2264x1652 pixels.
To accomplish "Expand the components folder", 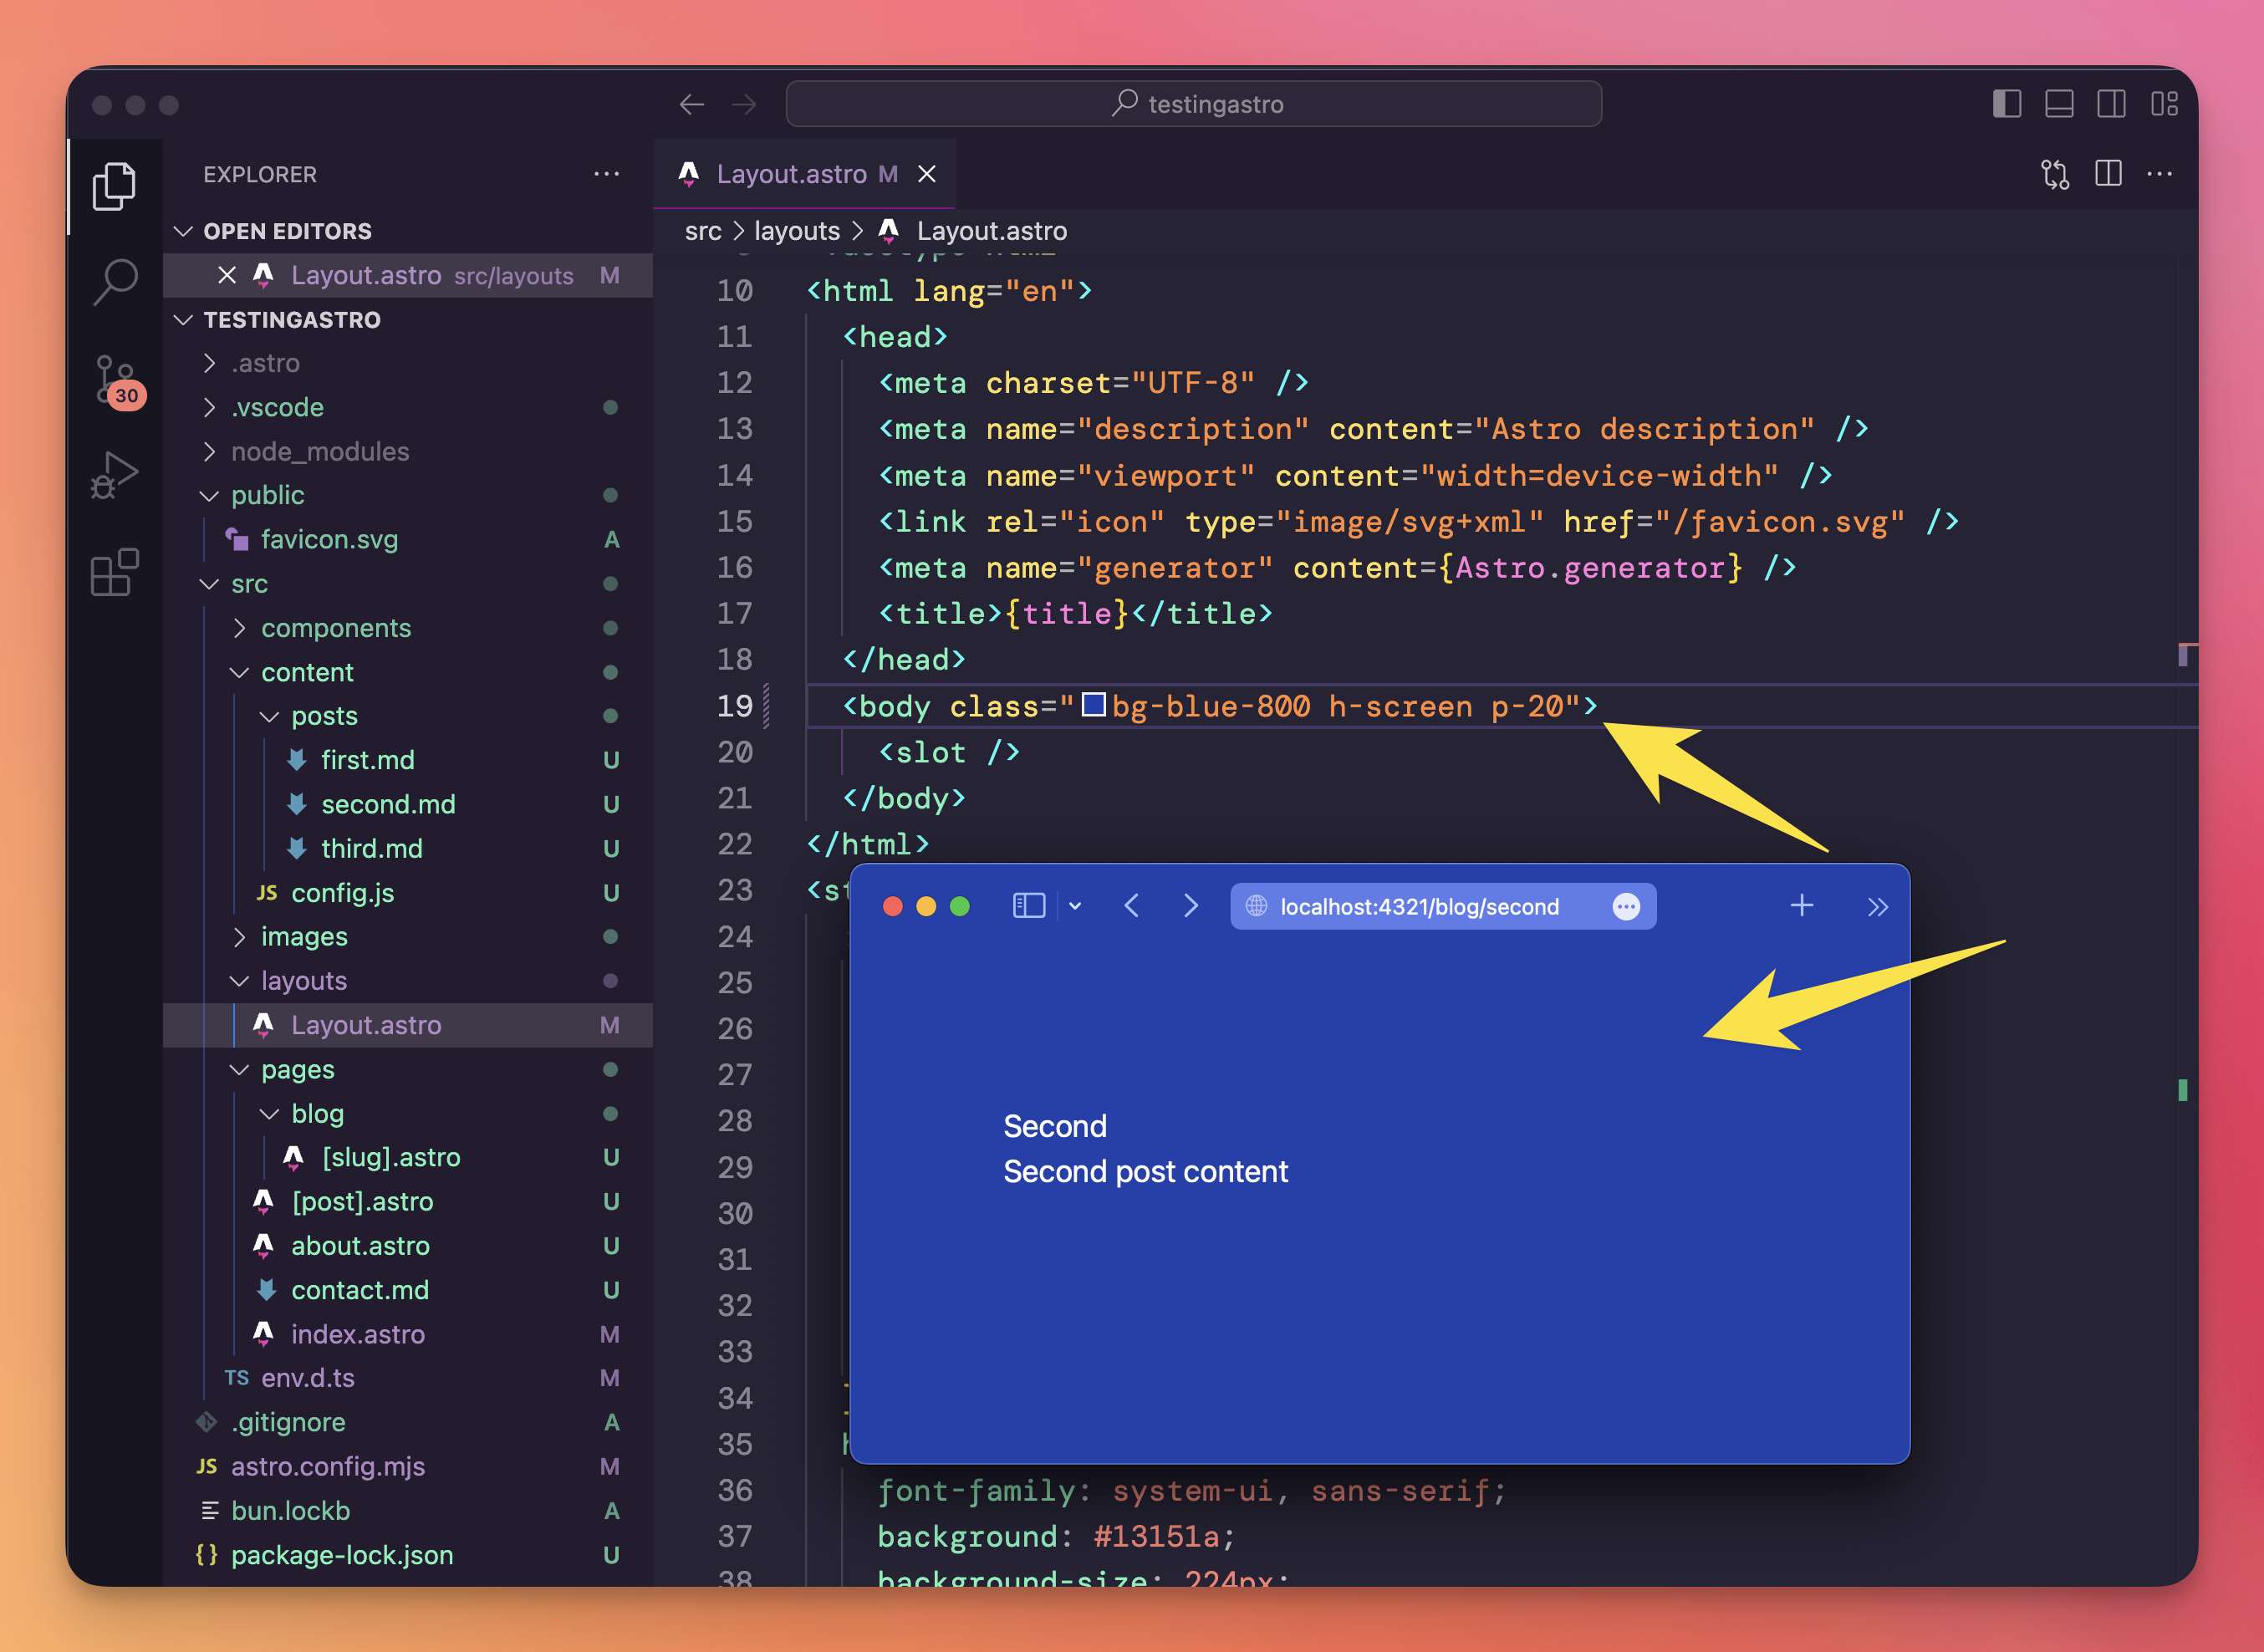I will pos(335,628).
